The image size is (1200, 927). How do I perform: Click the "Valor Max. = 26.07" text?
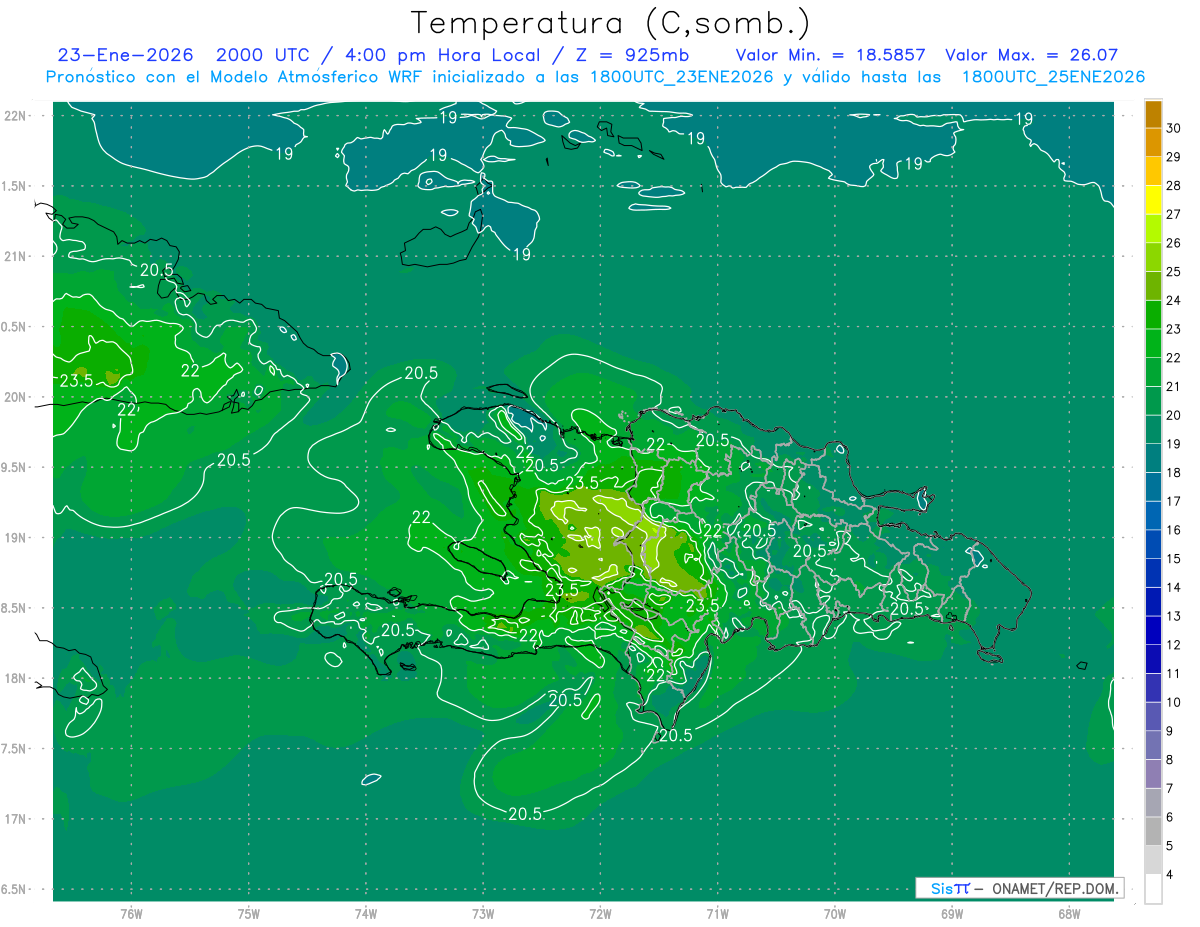point(1031,55)
